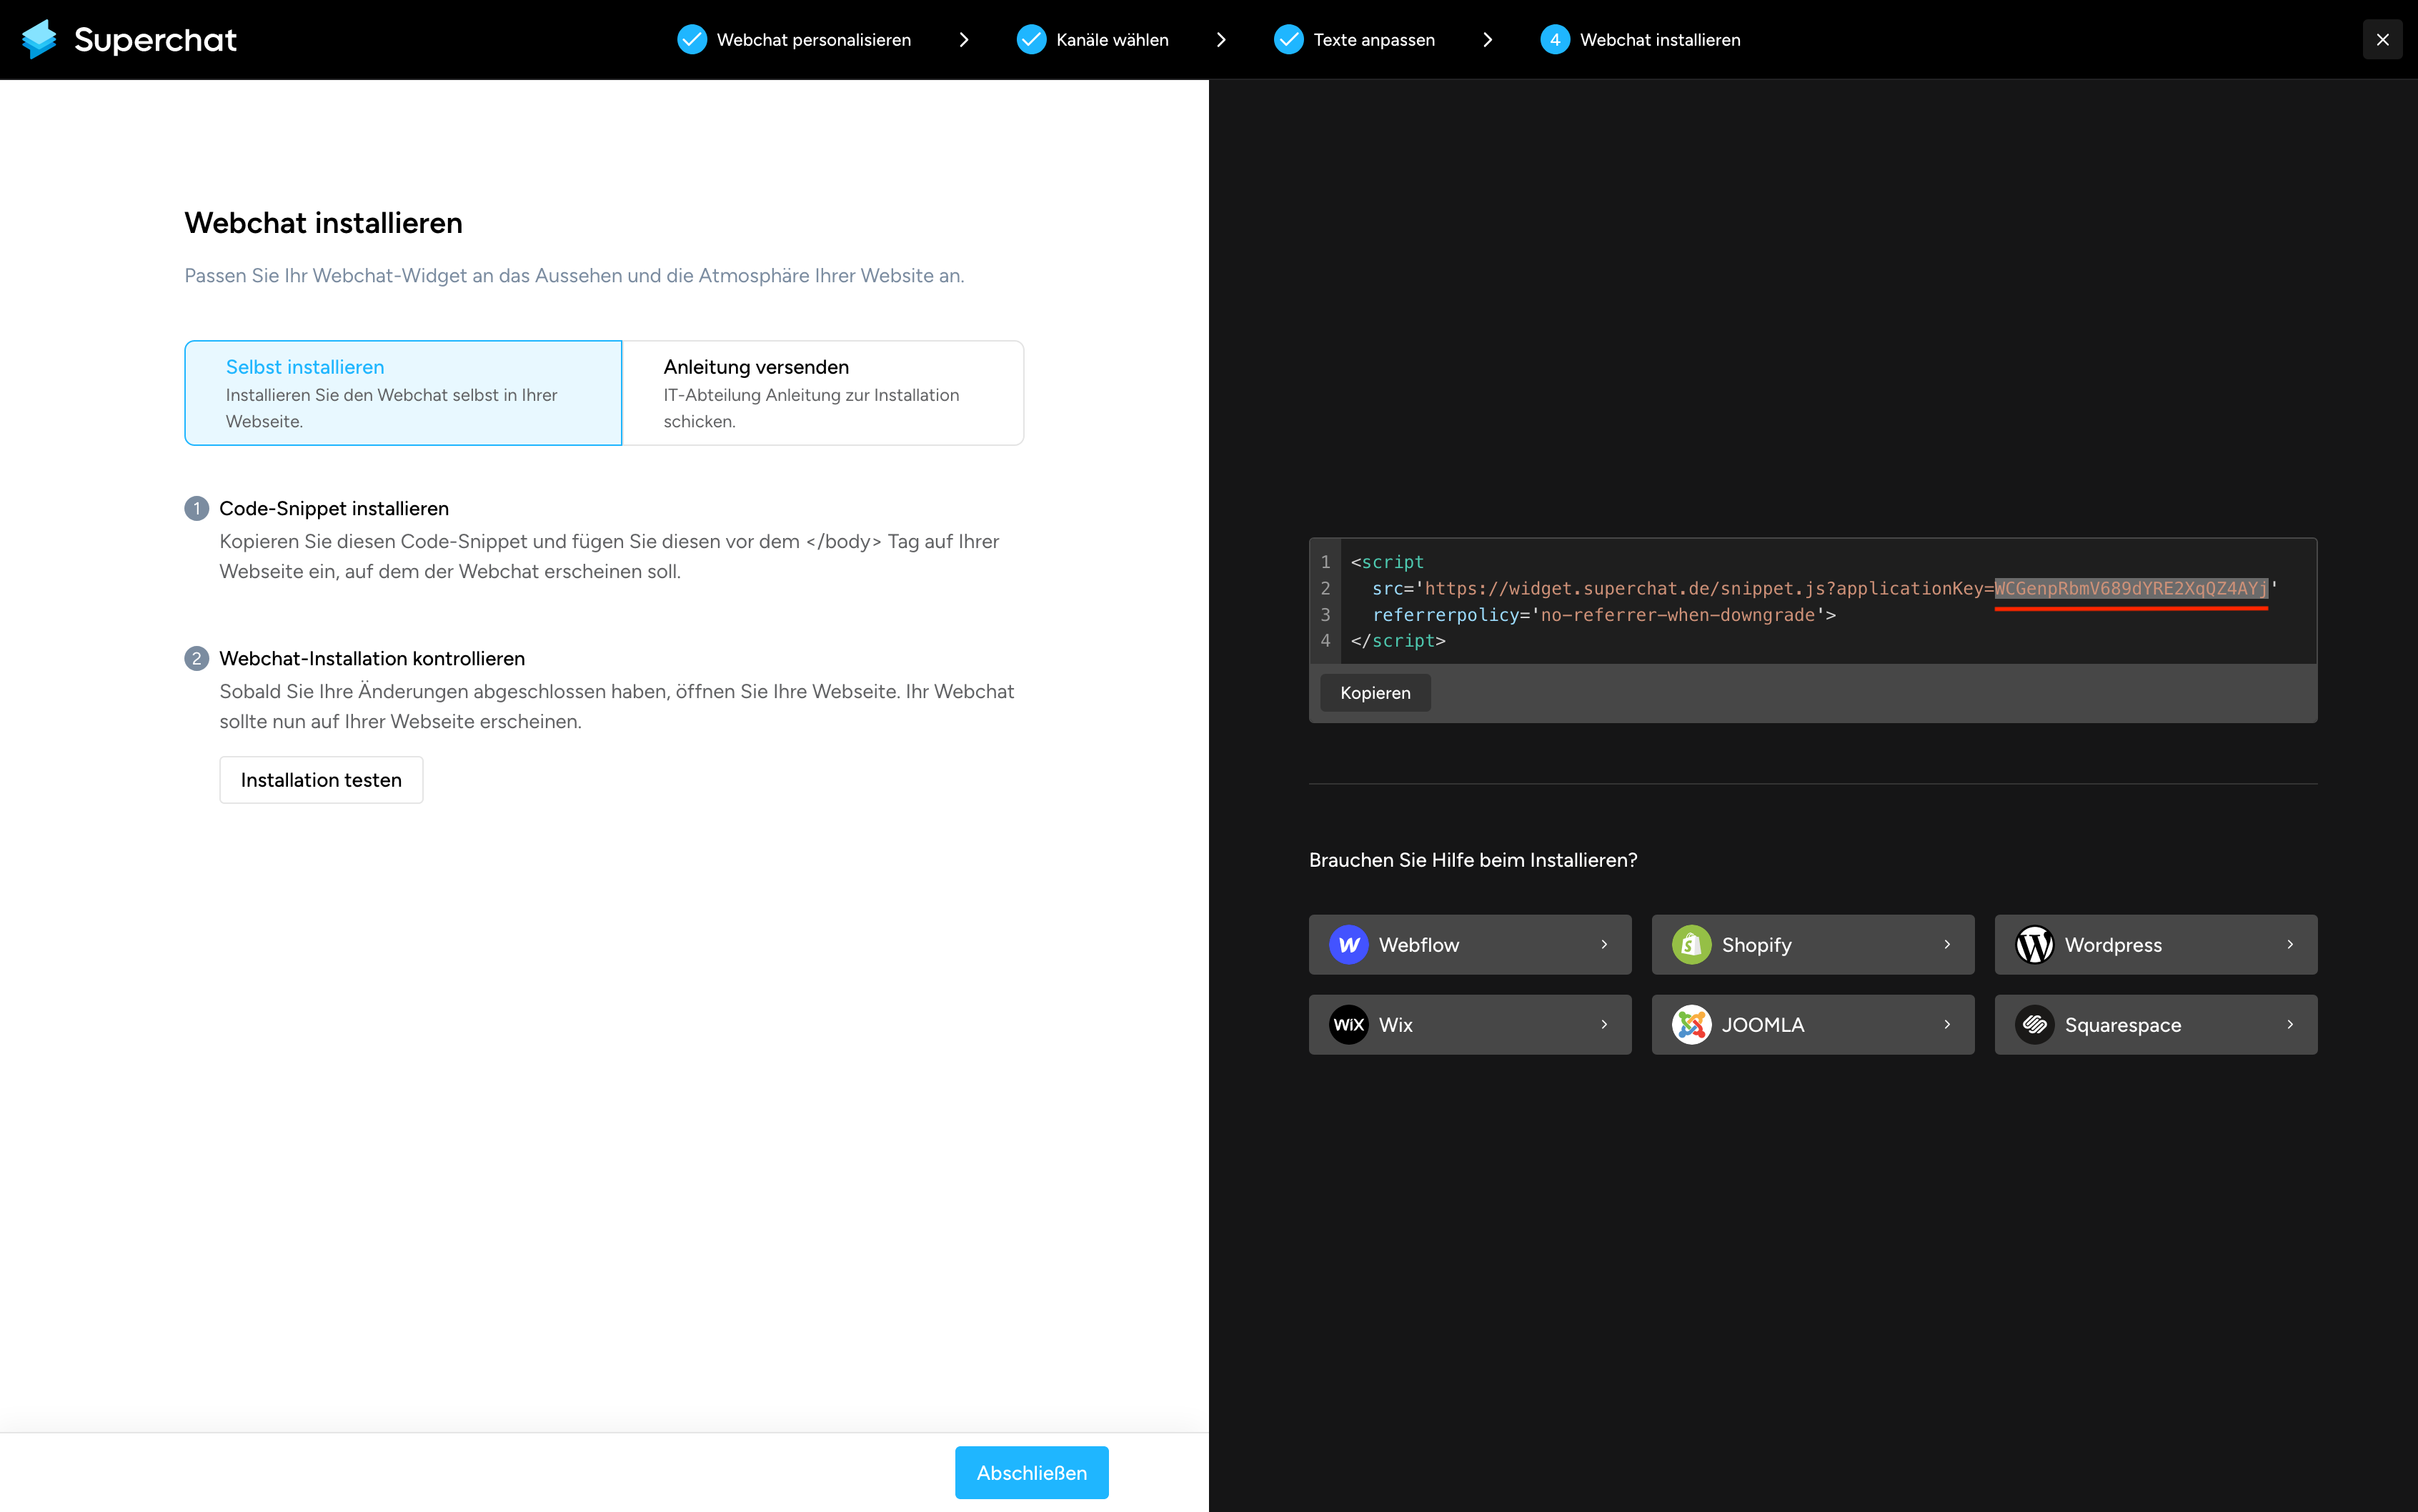The height and width of the screenshot is (1512, 2418).
Task: Click Webchat-Installation kontrollieren heading
Action: (372, 658)
